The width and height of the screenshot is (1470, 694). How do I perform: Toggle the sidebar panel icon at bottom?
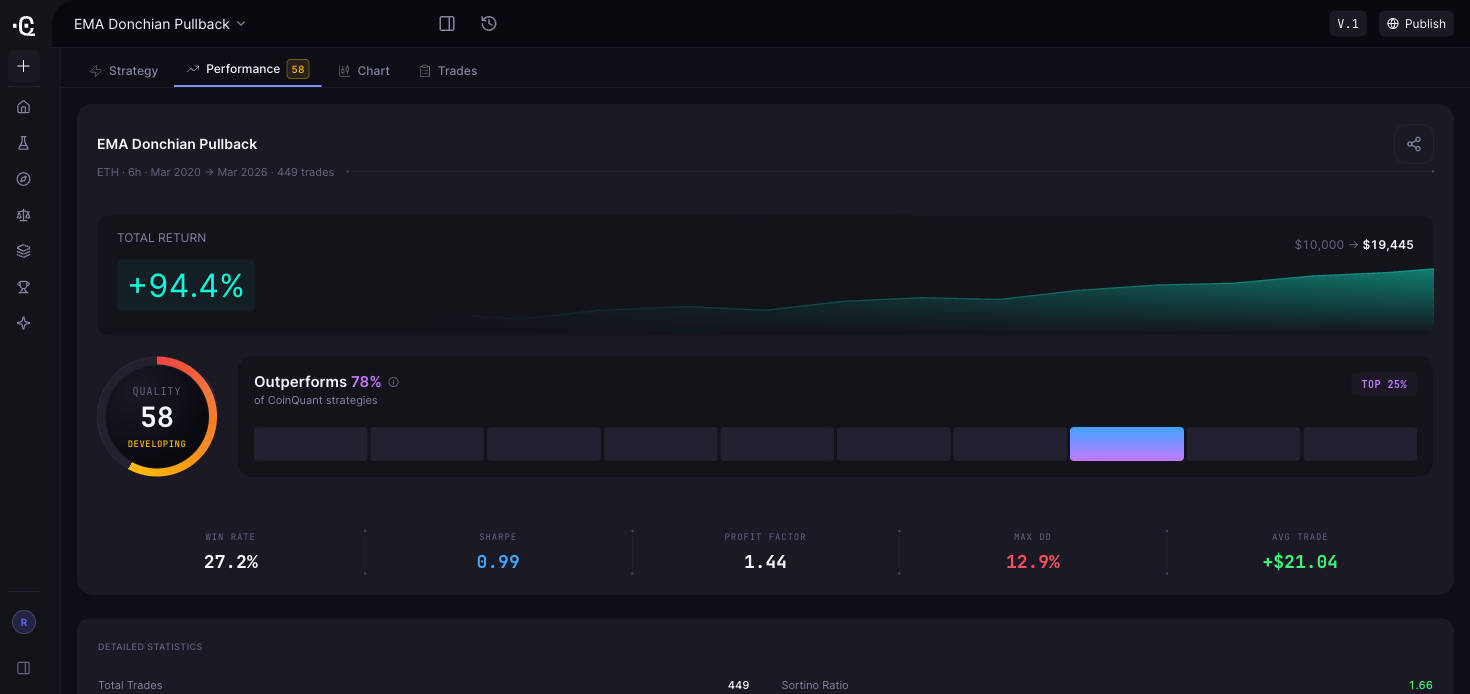[24, 667]
